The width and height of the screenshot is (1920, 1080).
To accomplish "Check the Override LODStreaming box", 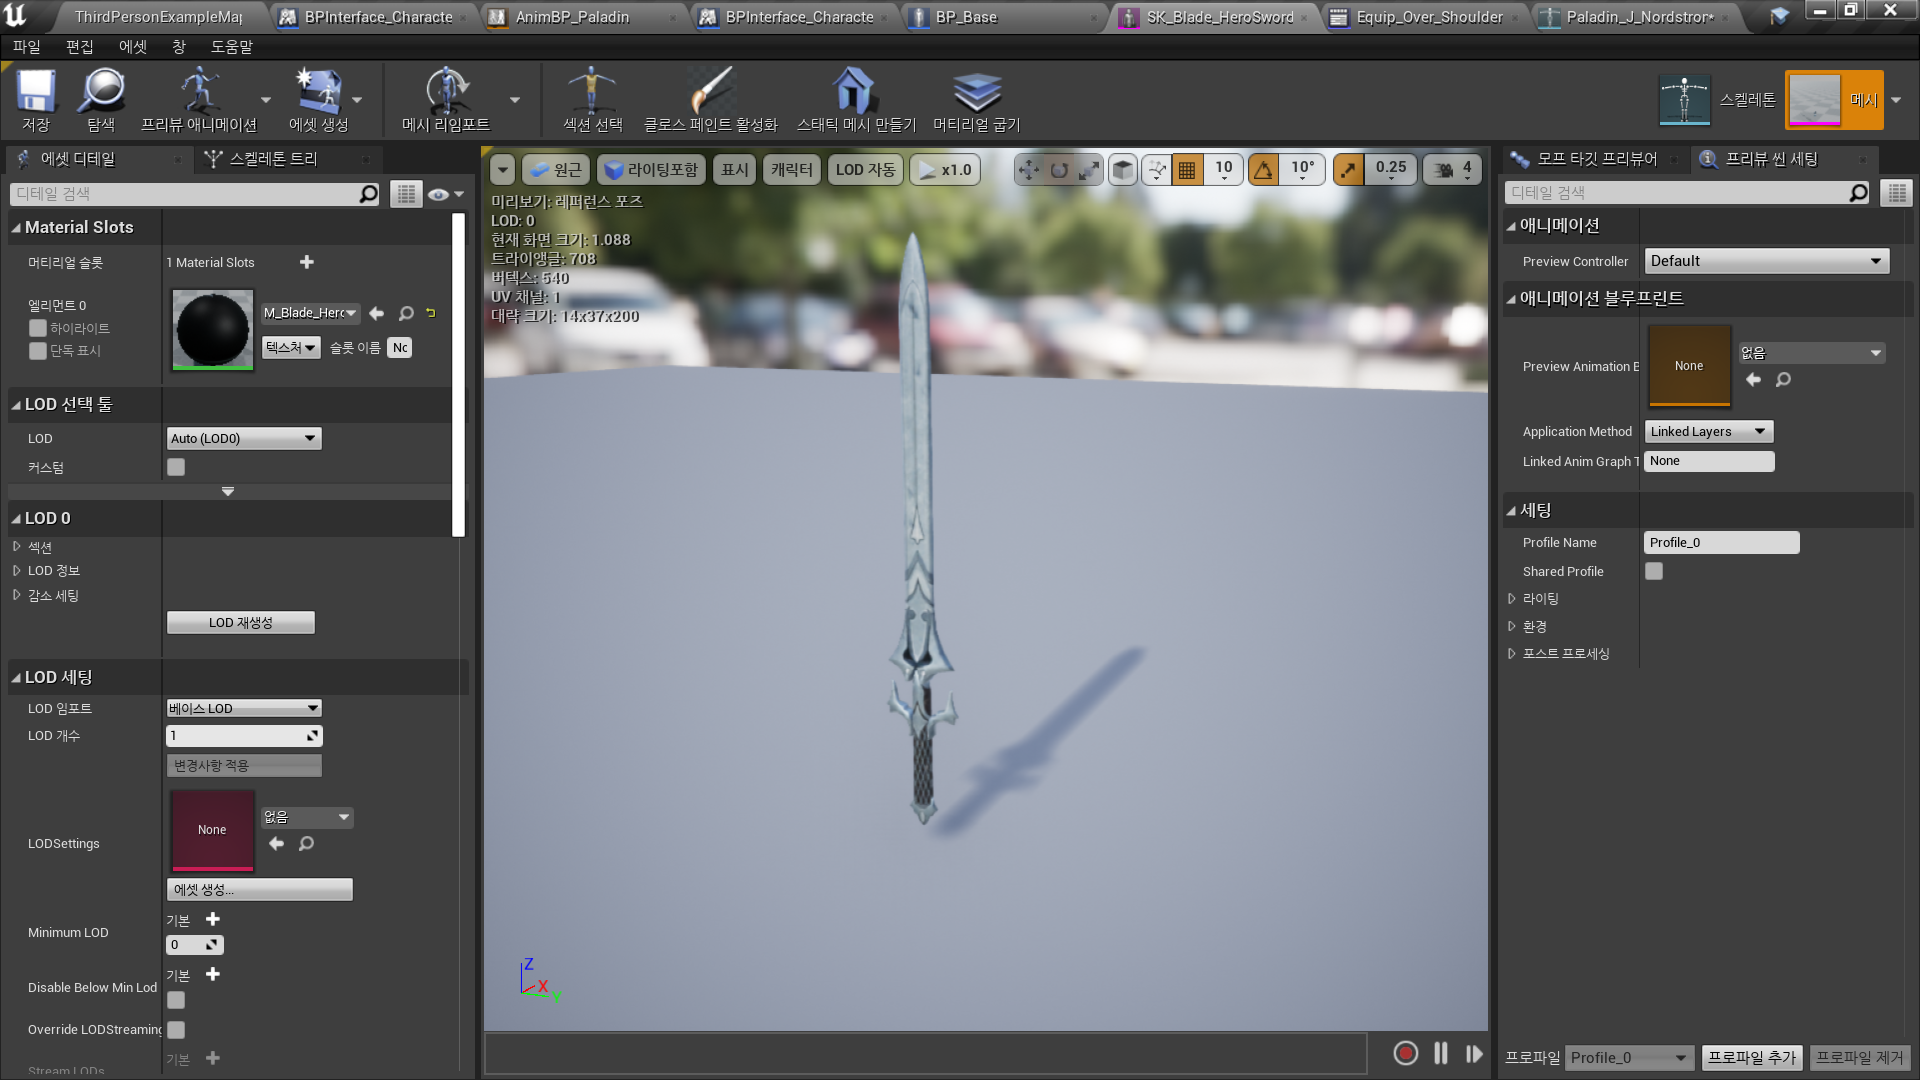I will [175, 1029].
